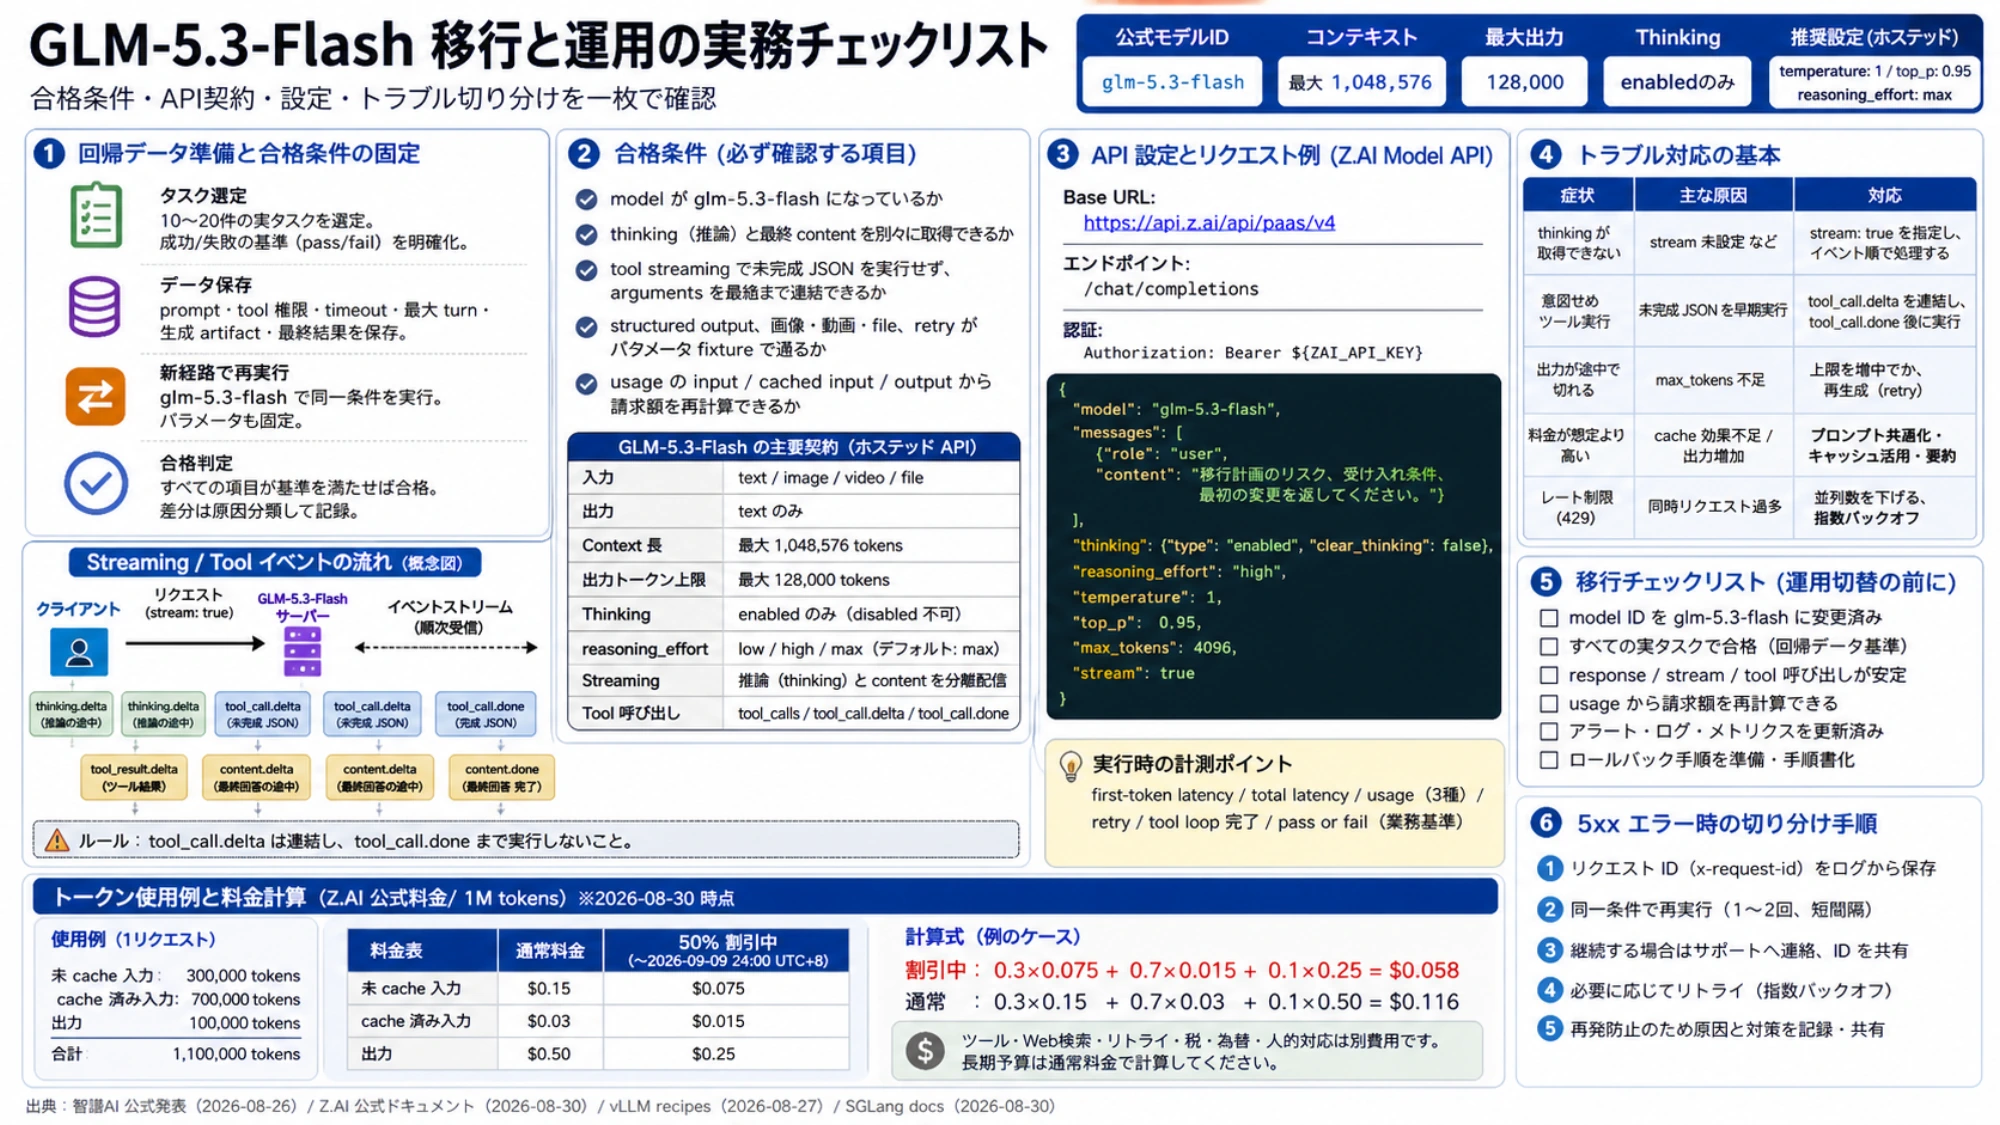Click the check icon beside the usage input/cached item
Image resolution: width=2000 pixels, height=1125 pixels.
587,383
